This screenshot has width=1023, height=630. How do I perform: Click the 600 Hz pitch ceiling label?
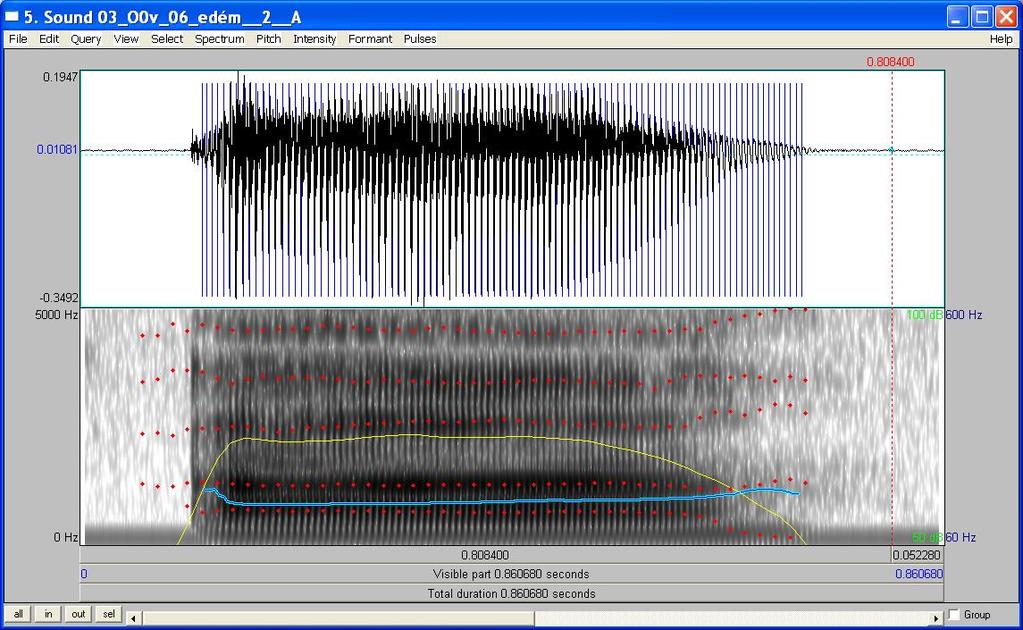964,315
